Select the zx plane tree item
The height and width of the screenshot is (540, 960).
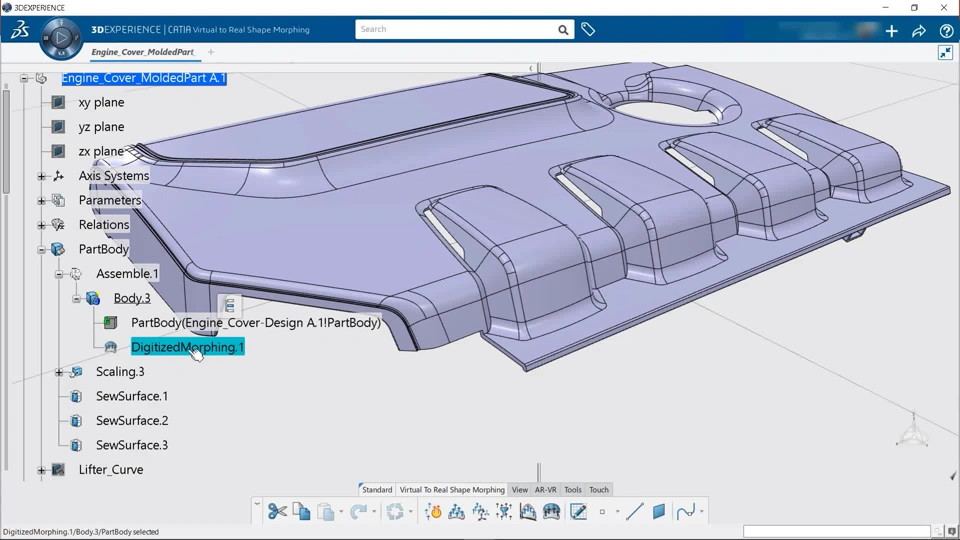pos(101,151)
